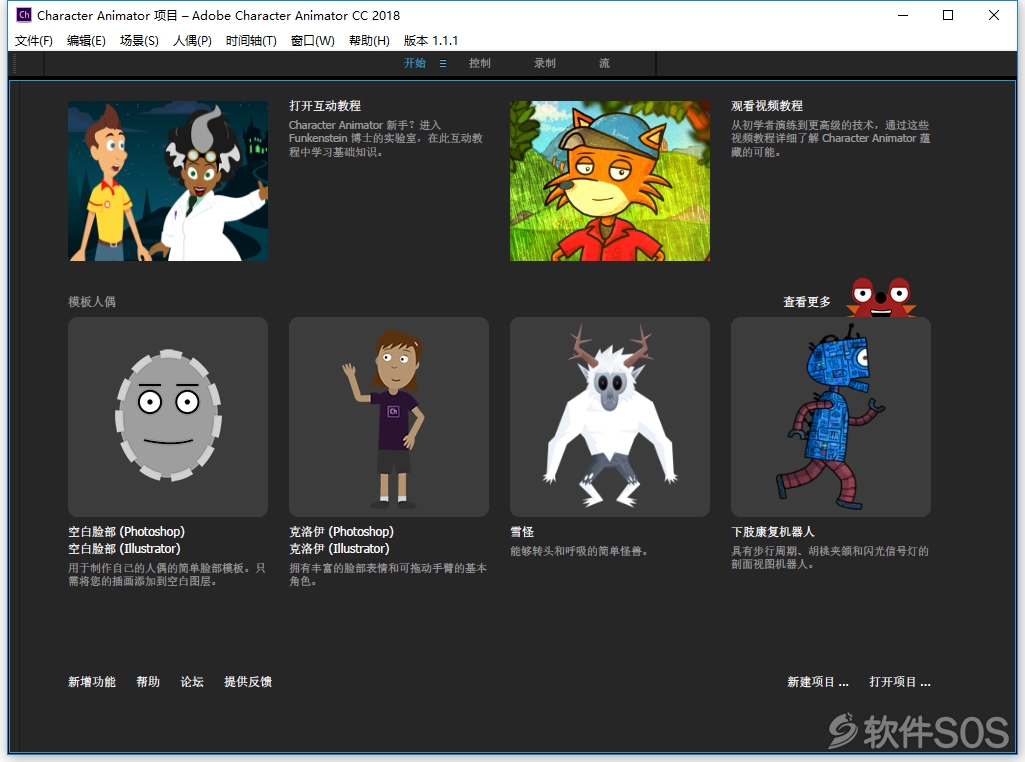Open the 帮助 link at bottom
The width and height of the screenshot is (1025, 762).
click(148, 682)
